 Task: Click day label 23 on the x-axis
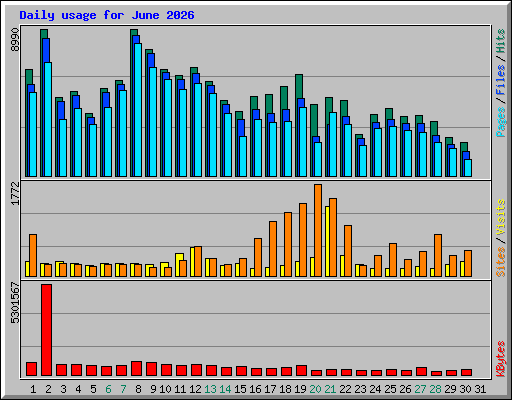pyautogui.click(x=360, y=389)
